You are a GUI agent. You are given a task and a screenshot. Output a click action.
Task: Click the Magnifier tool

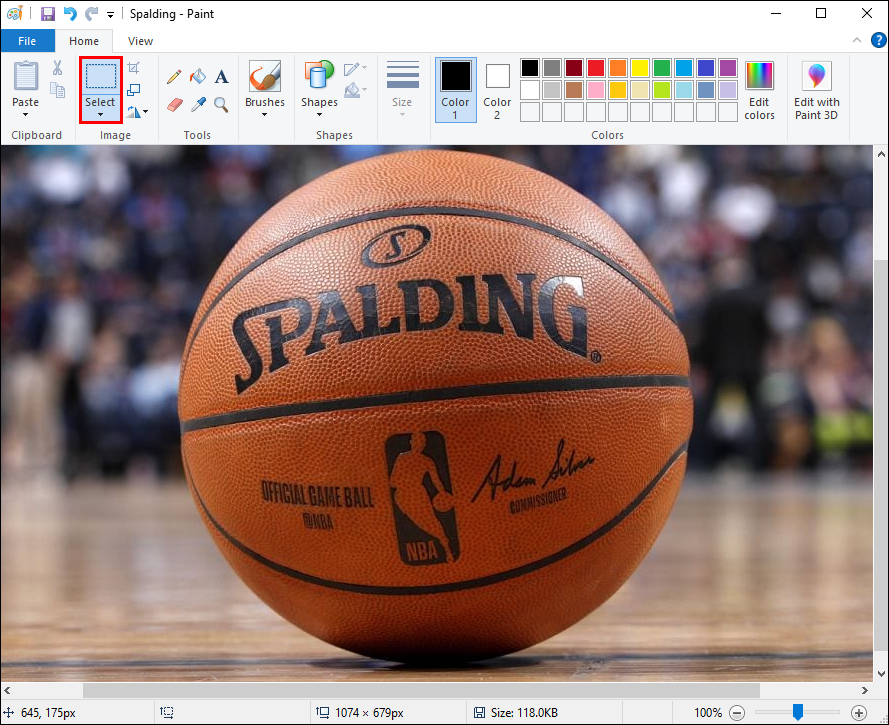point(222,104)
